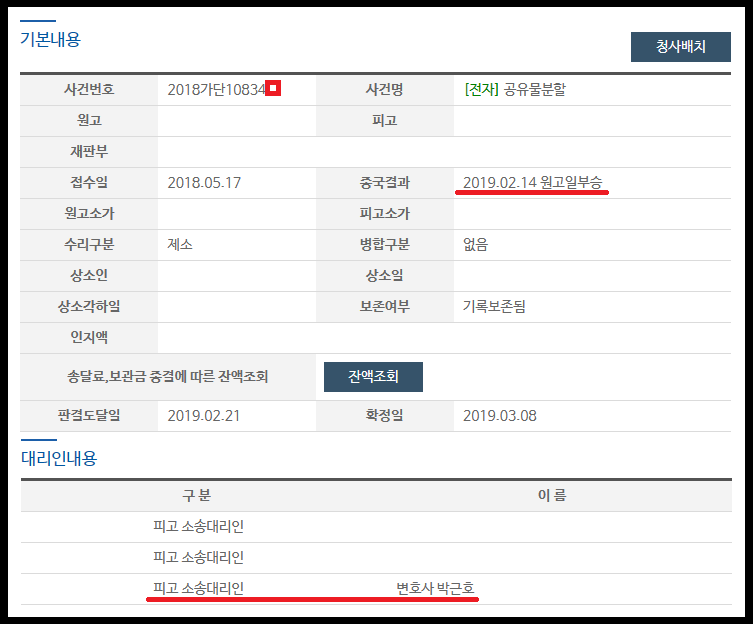Image resolution: width=753 pixels, height=624 pixels.
Task: Click the 제소 value in 수리구분
Action: [x=180, y=245]
